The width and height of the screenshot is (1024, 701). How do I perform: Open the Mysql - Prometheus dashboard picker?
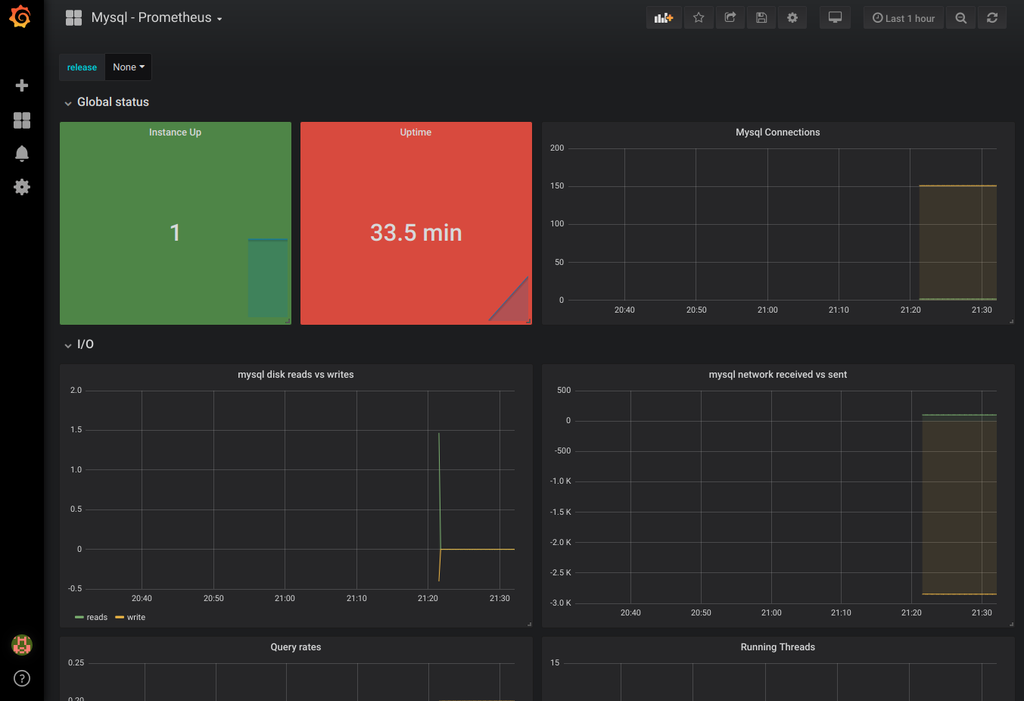pos(157,18)
